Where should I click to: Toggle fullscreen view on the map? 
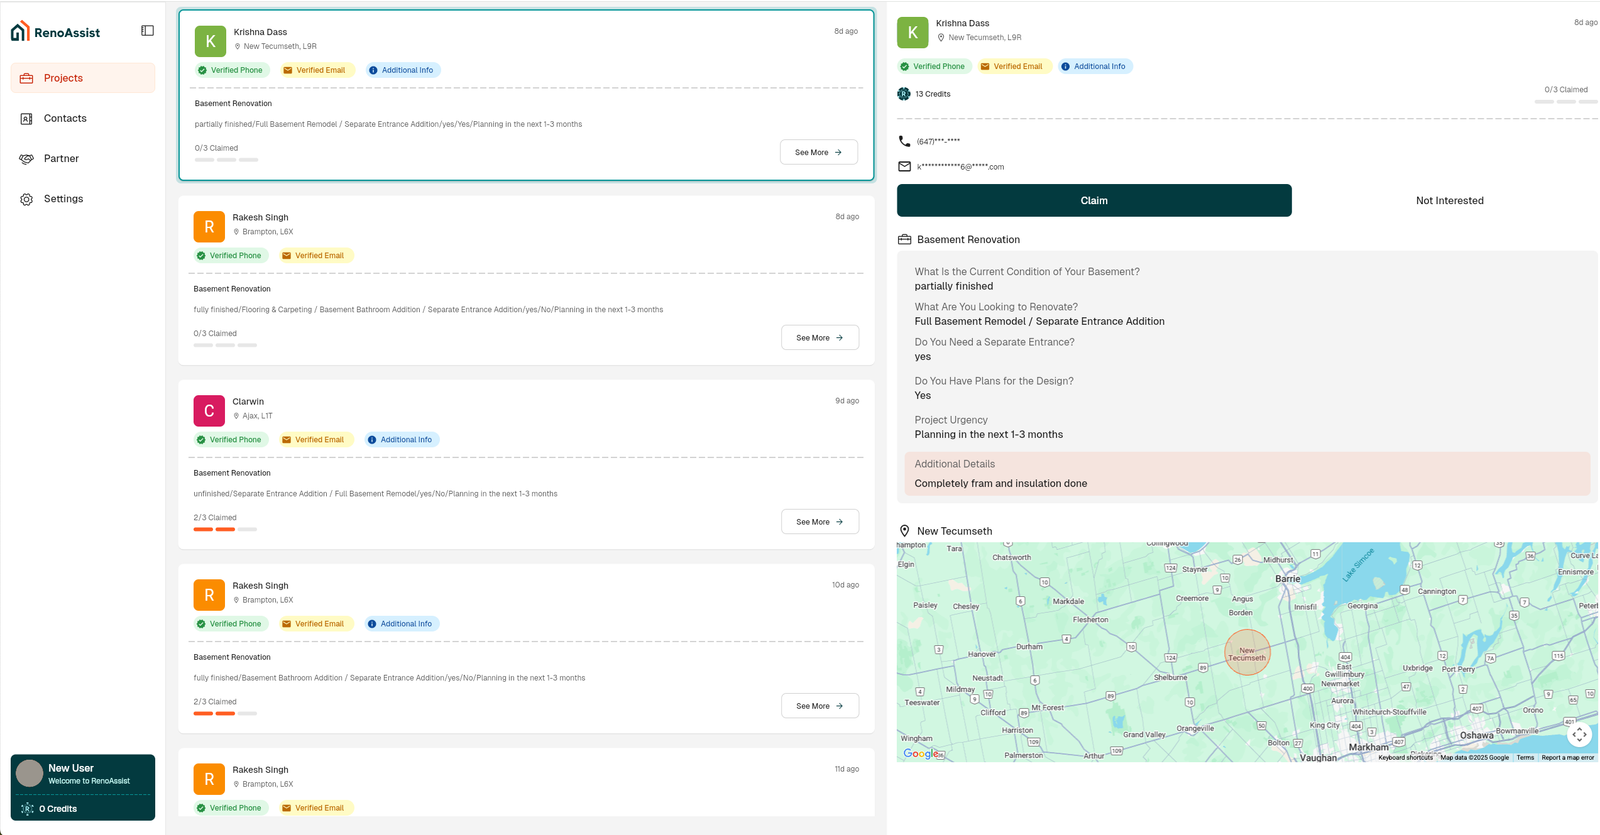(x=1578, y=735)
